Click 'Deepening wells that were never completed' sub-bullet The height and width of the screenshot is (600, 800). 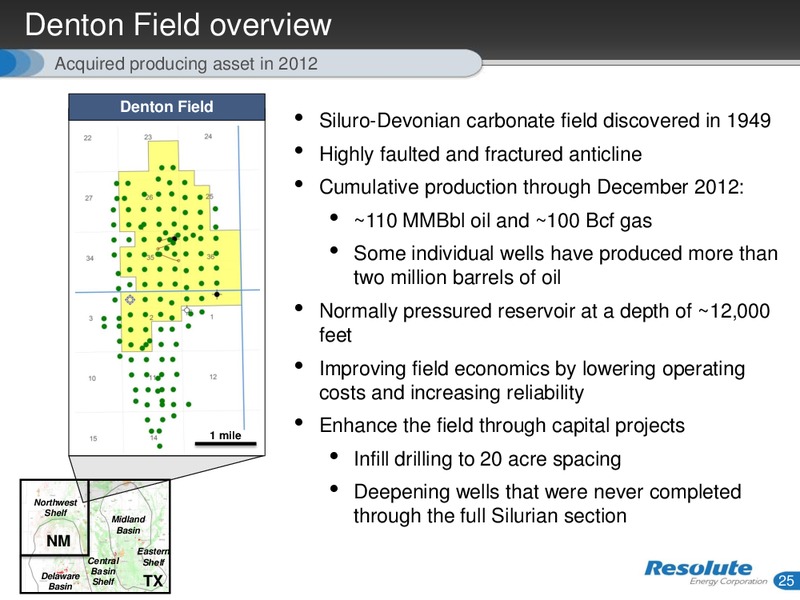tap(547, 504)
